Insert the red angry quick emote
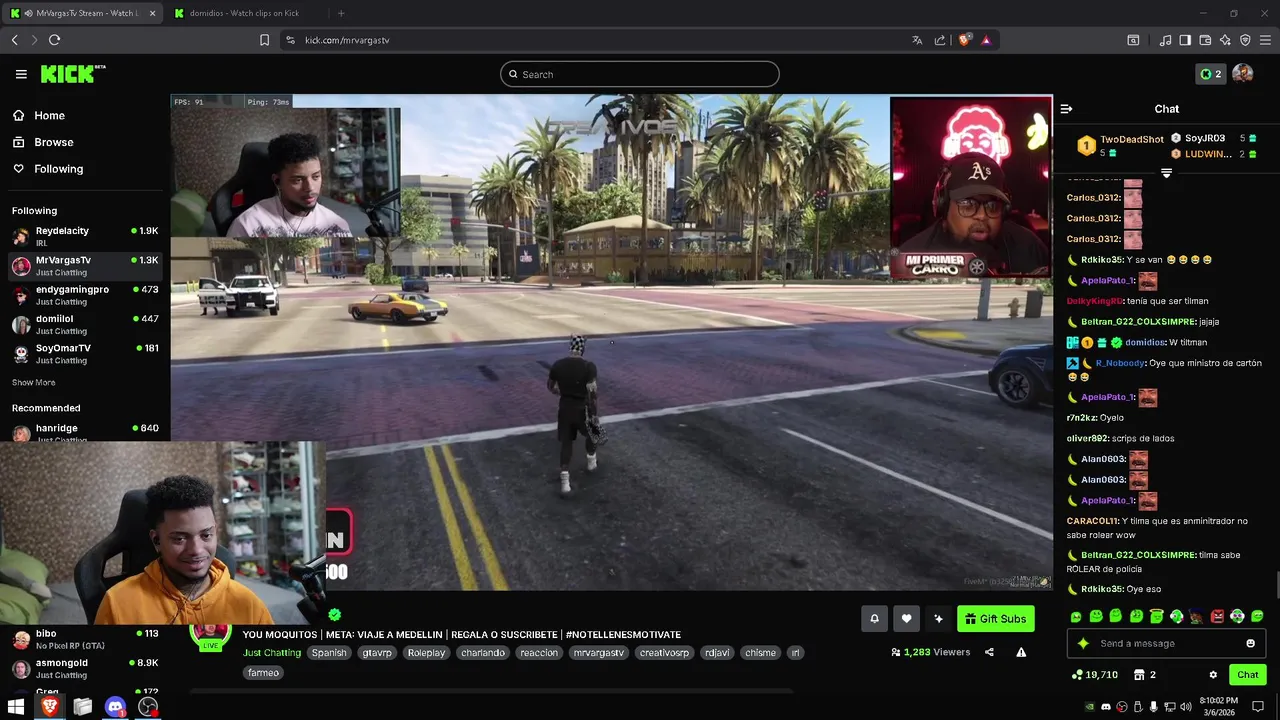The image size is (1280, 720). [1217, 616]
